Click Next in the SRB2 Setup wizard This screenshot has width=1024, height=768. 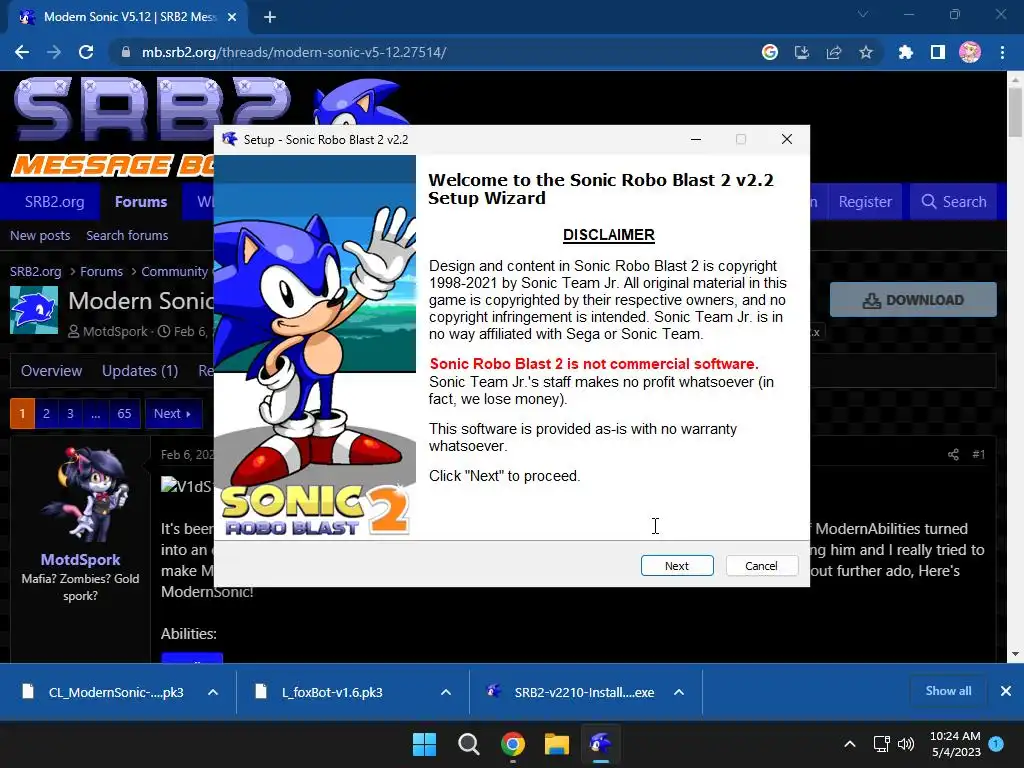pos(677,566)
